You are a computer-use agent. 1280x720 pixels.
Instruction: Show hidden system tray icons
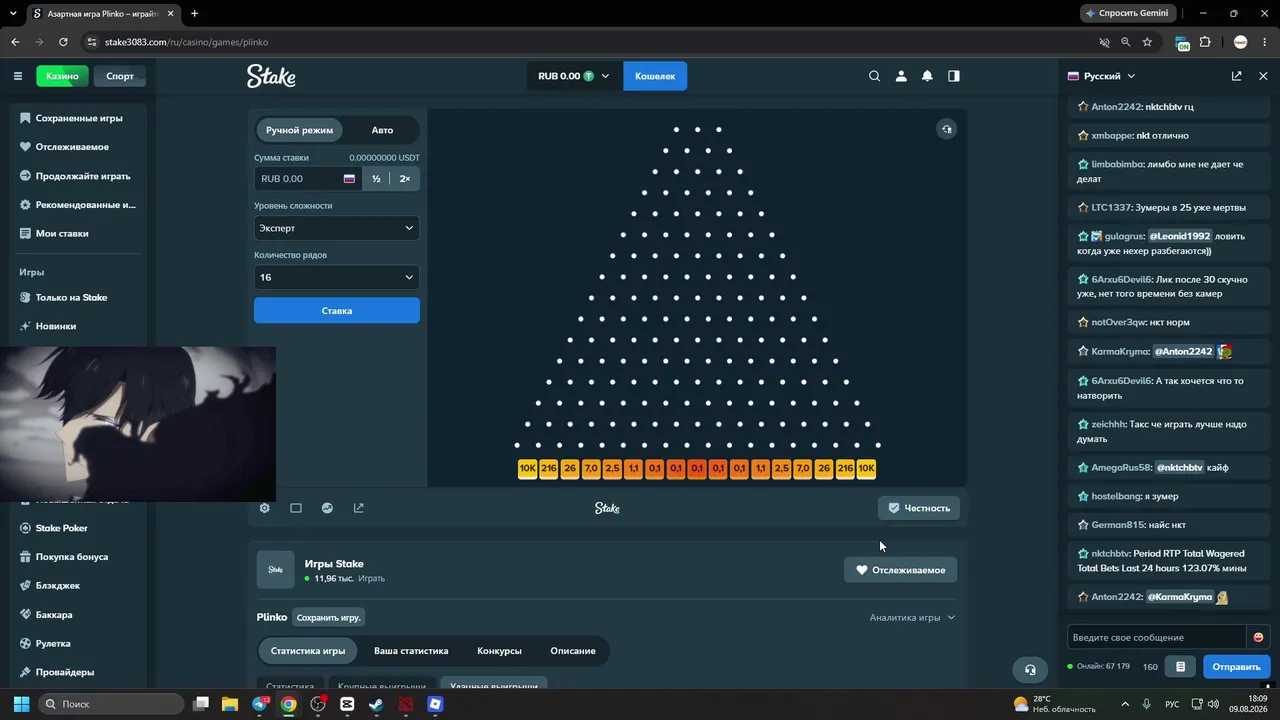(1125, 704)
